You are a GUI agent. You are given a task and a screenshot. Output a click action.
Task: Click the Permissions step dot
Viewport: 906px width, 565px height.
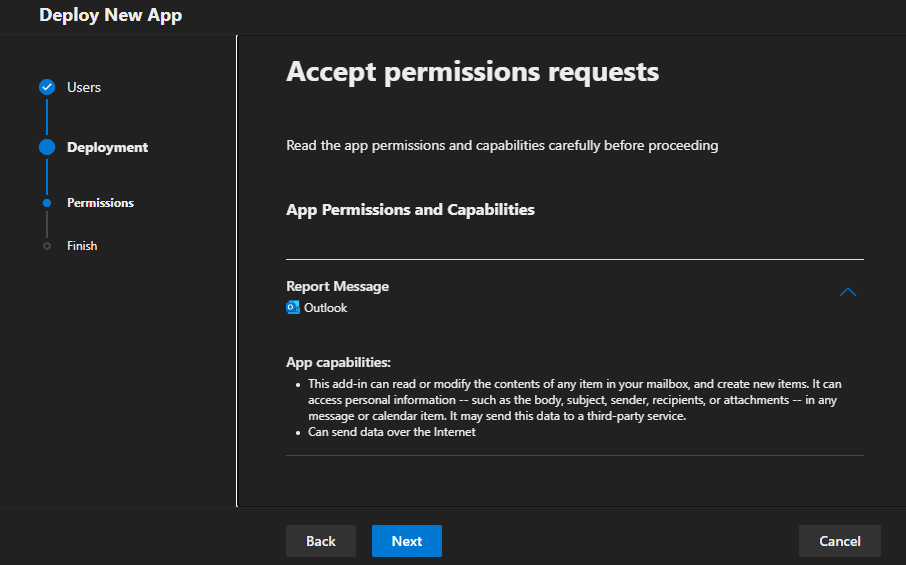point(47,203)
